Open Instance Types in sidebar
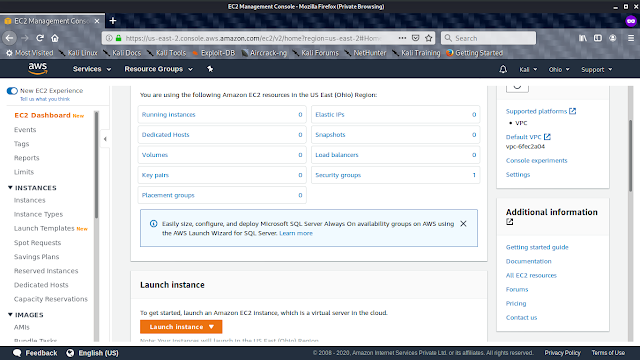640x360 pixels. click(x=38, y=214)
